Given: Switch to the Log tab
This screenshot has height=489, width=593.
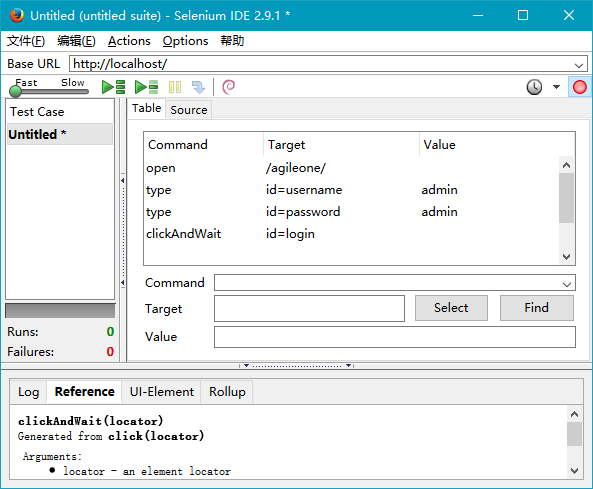Looking at the screenshot, I should click(x=28, y=392).
